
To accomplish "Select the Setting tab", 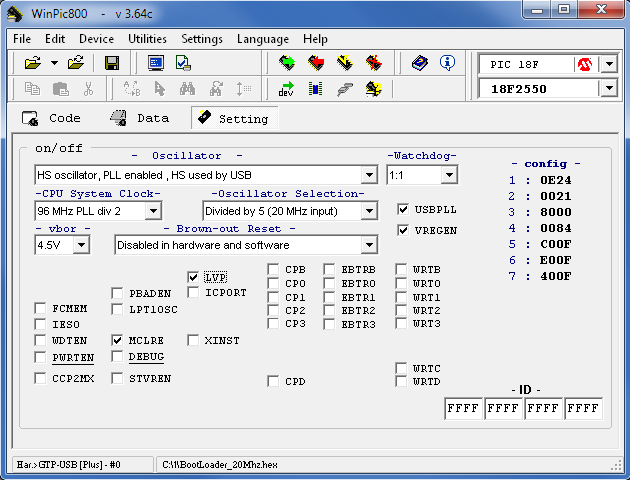I will click(235, 118).
